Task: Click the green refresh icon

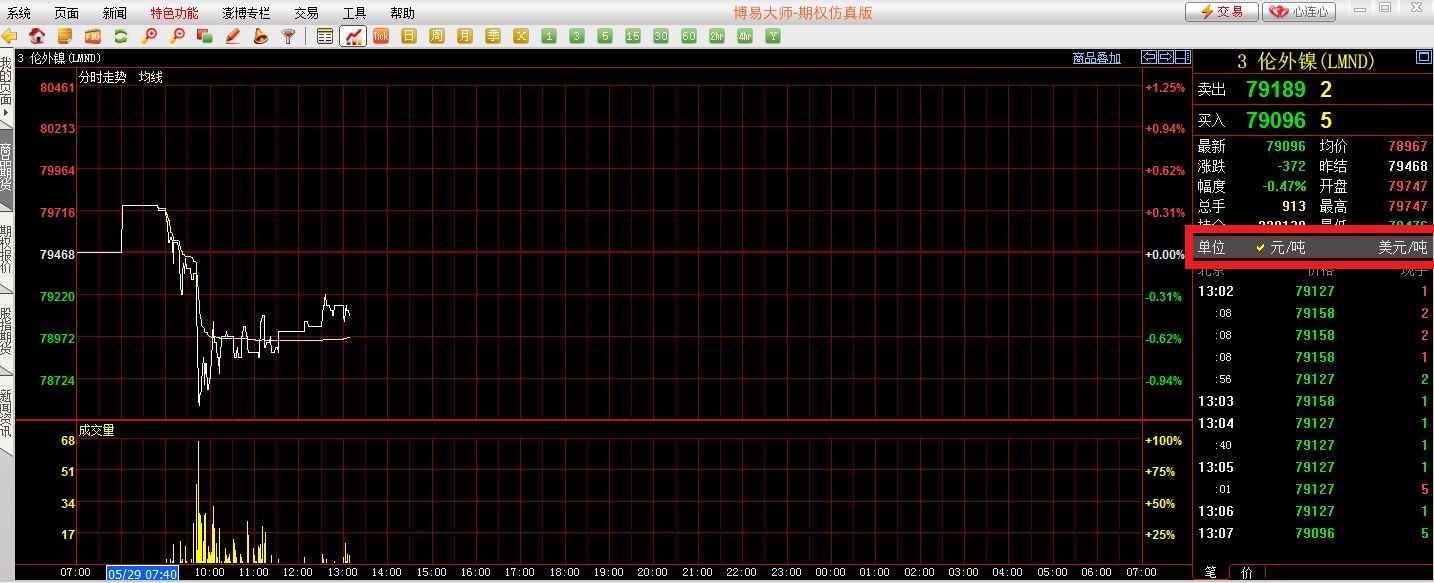Action: click(x=121, y=36)
